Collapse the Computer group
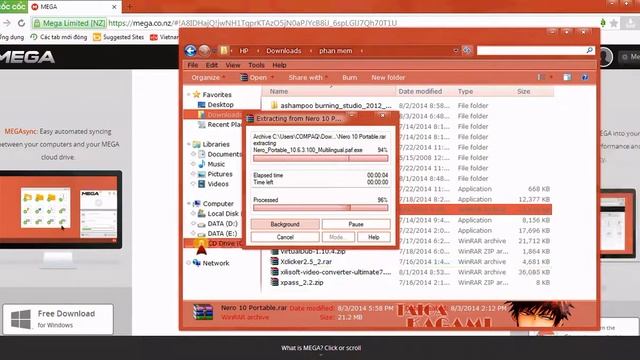This screenshot has width=640, height=360. (189, 203)
